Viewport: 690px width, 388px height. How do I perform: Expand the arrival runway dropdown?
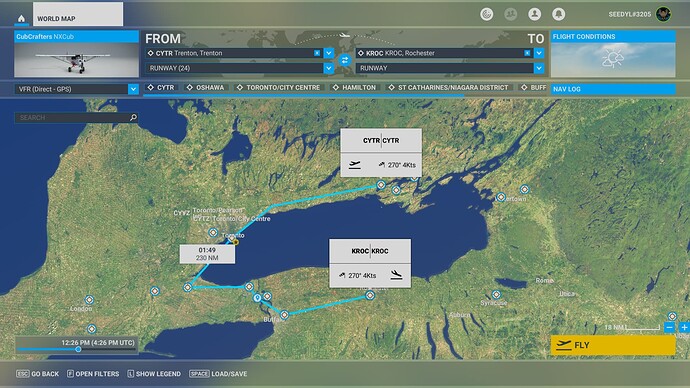tap(539, 68)
